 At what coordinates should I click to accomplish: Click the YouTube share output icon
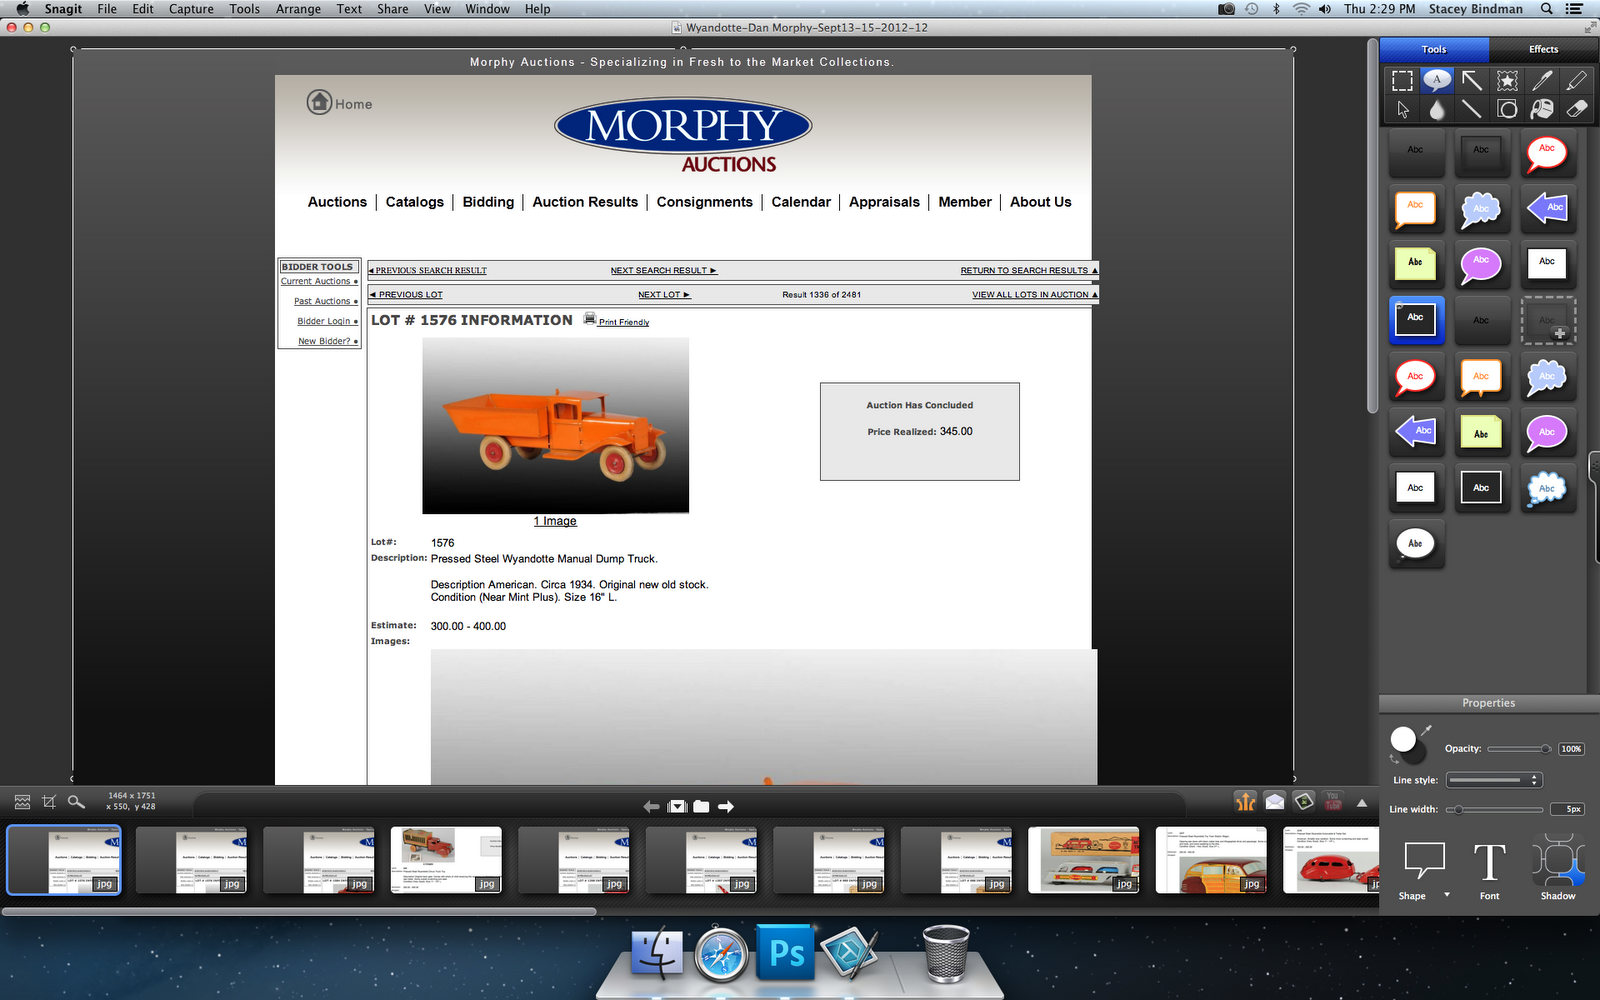[1333, 802]
